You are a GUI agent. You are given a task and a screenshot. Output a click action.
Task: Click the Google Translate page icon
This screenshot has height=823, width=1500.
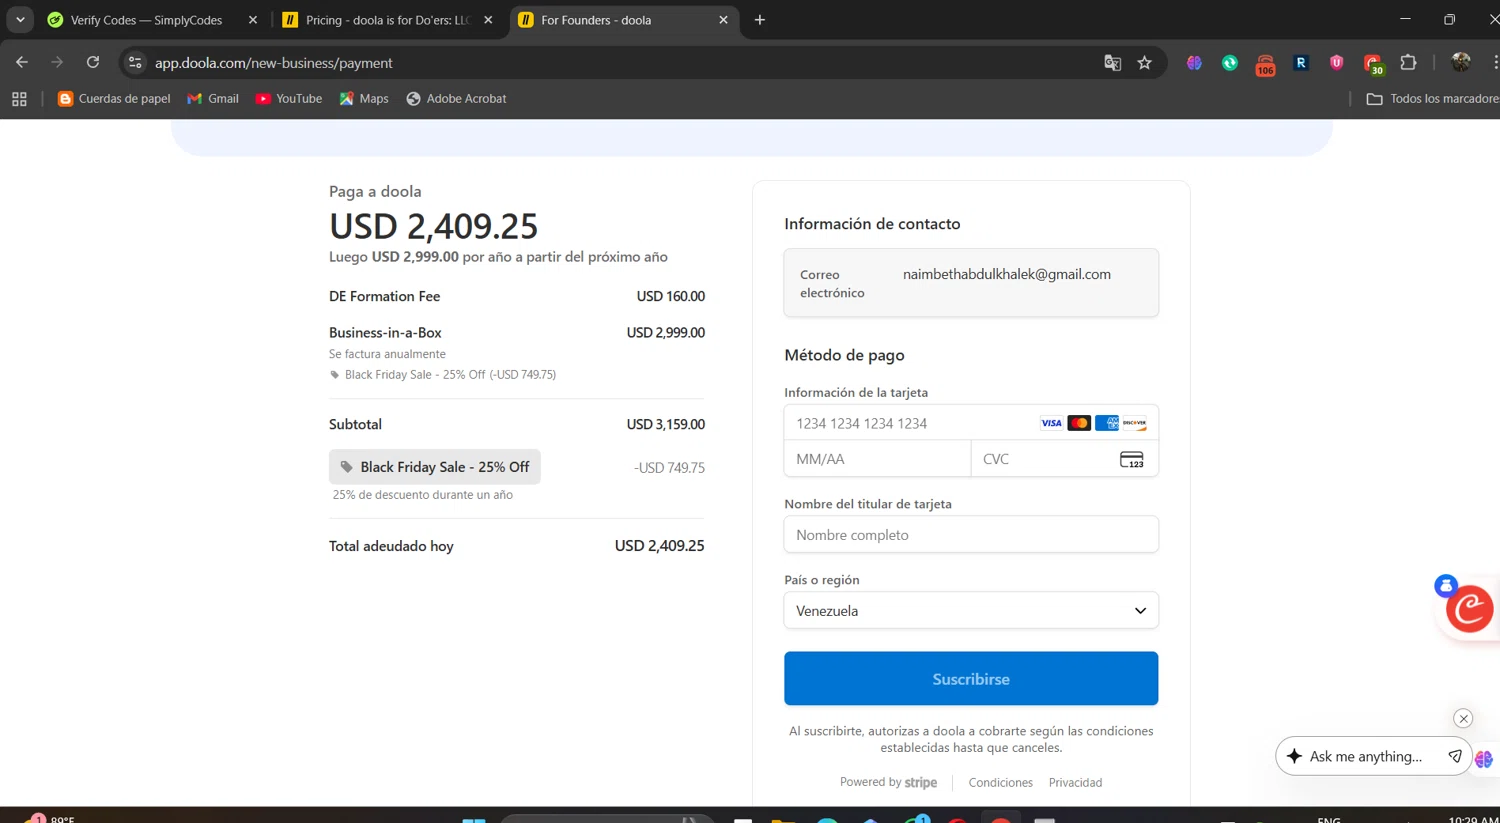[x=1112, y=63]
